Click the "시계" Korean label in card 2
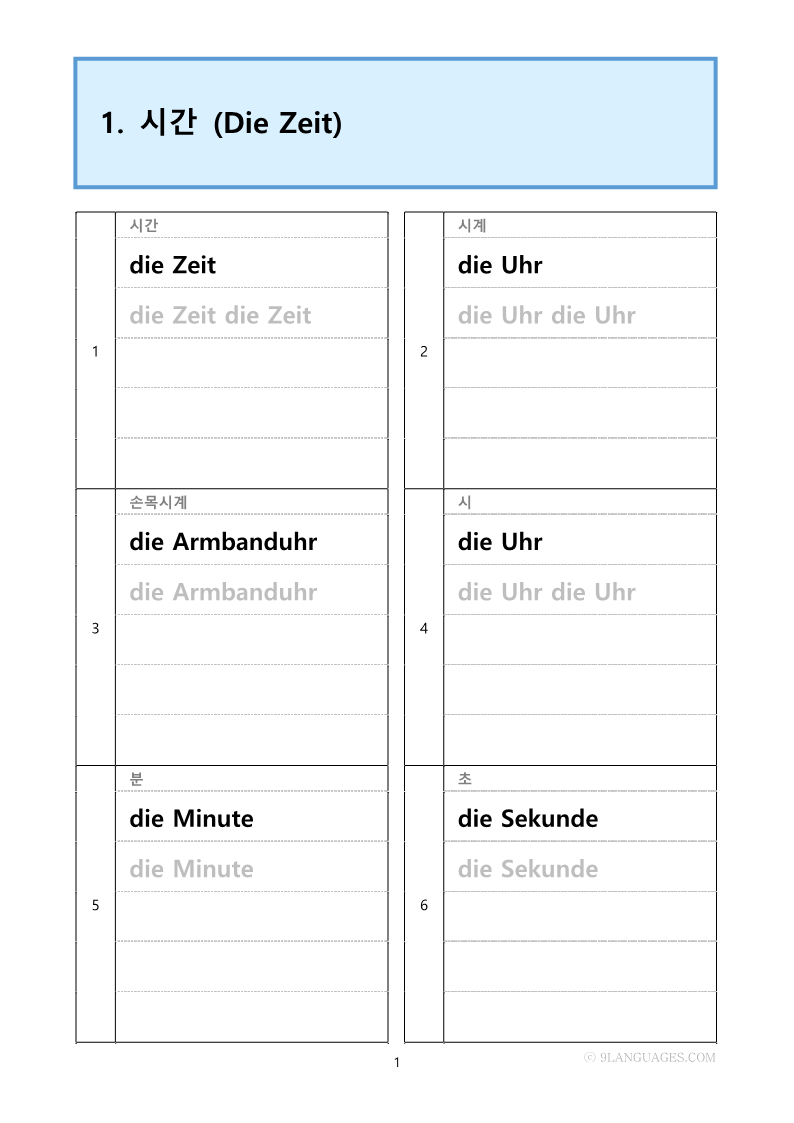 pos(472,226)
